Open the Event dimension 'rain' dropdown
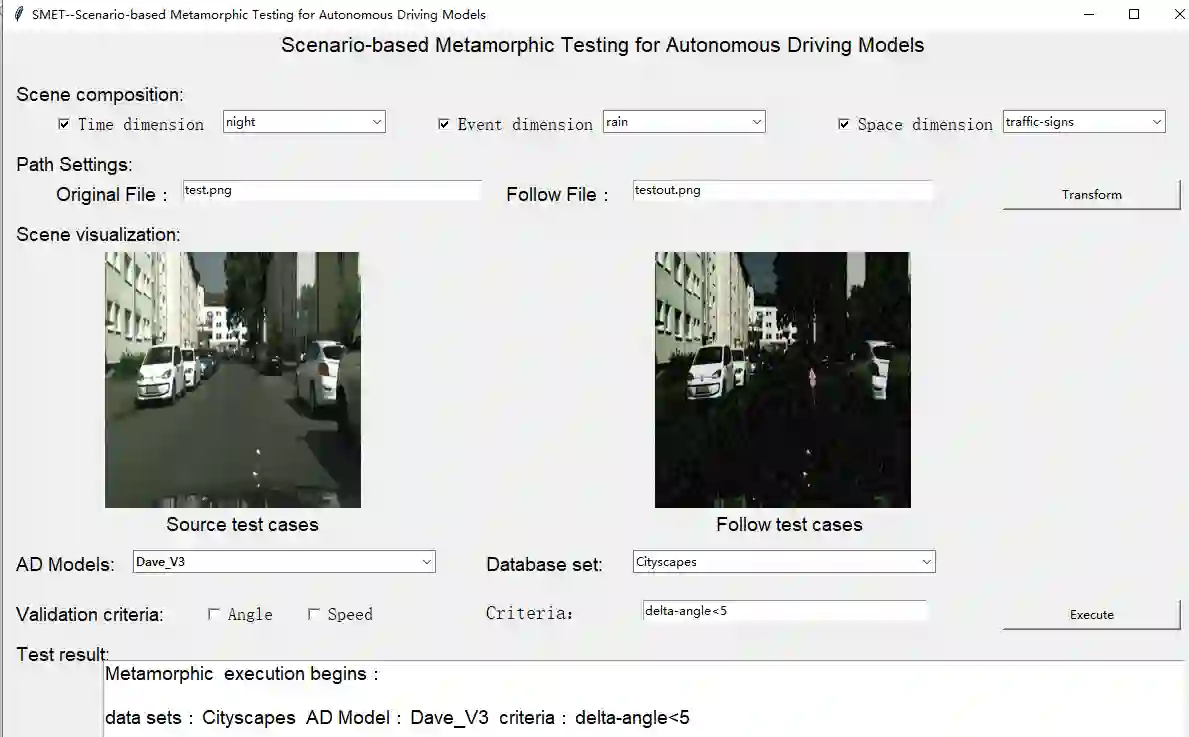 [x=684, y=122]
